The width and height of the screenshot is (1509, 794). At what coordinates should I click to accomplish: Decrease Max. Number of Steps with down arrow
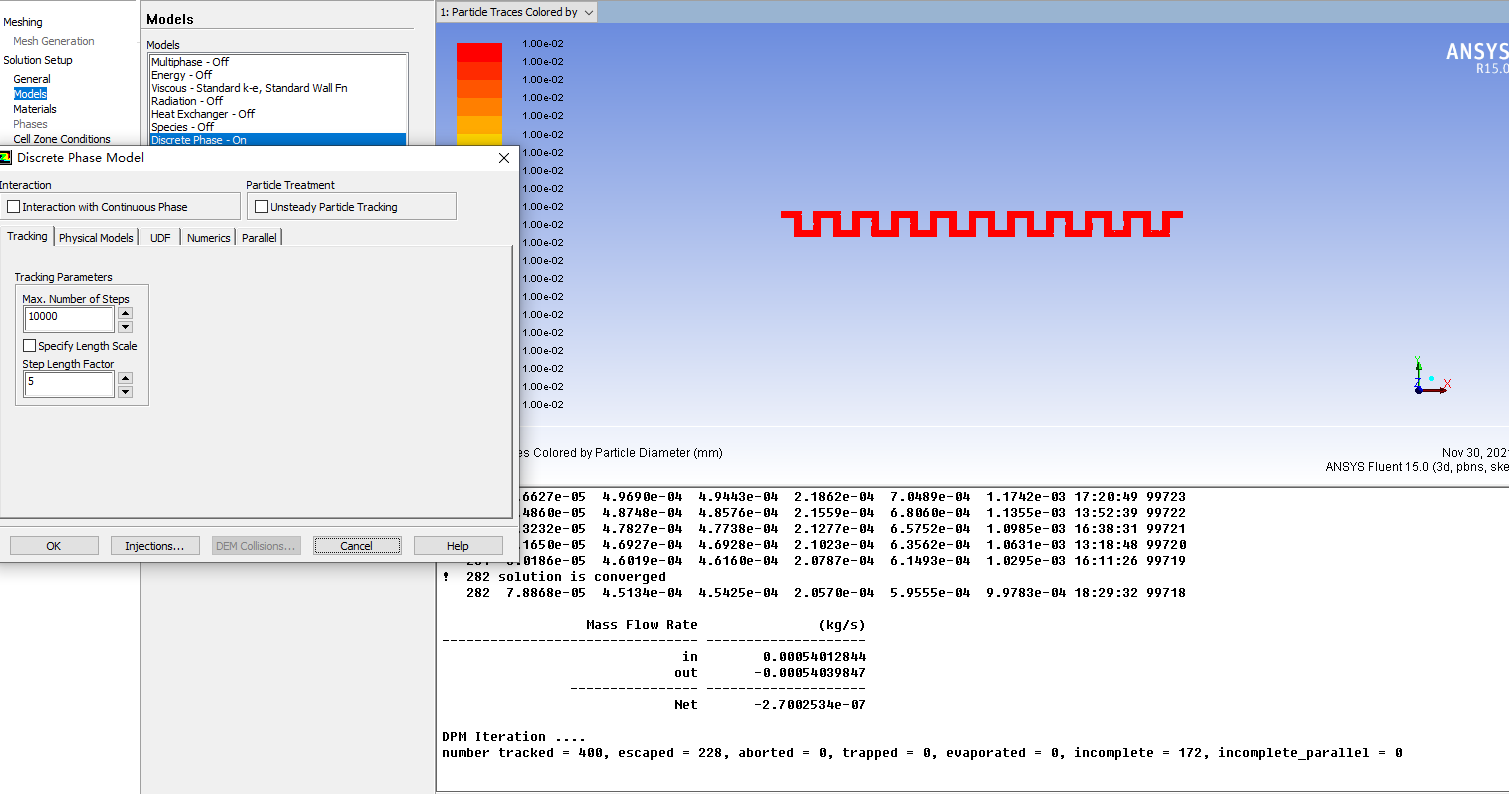pos(125,326)
